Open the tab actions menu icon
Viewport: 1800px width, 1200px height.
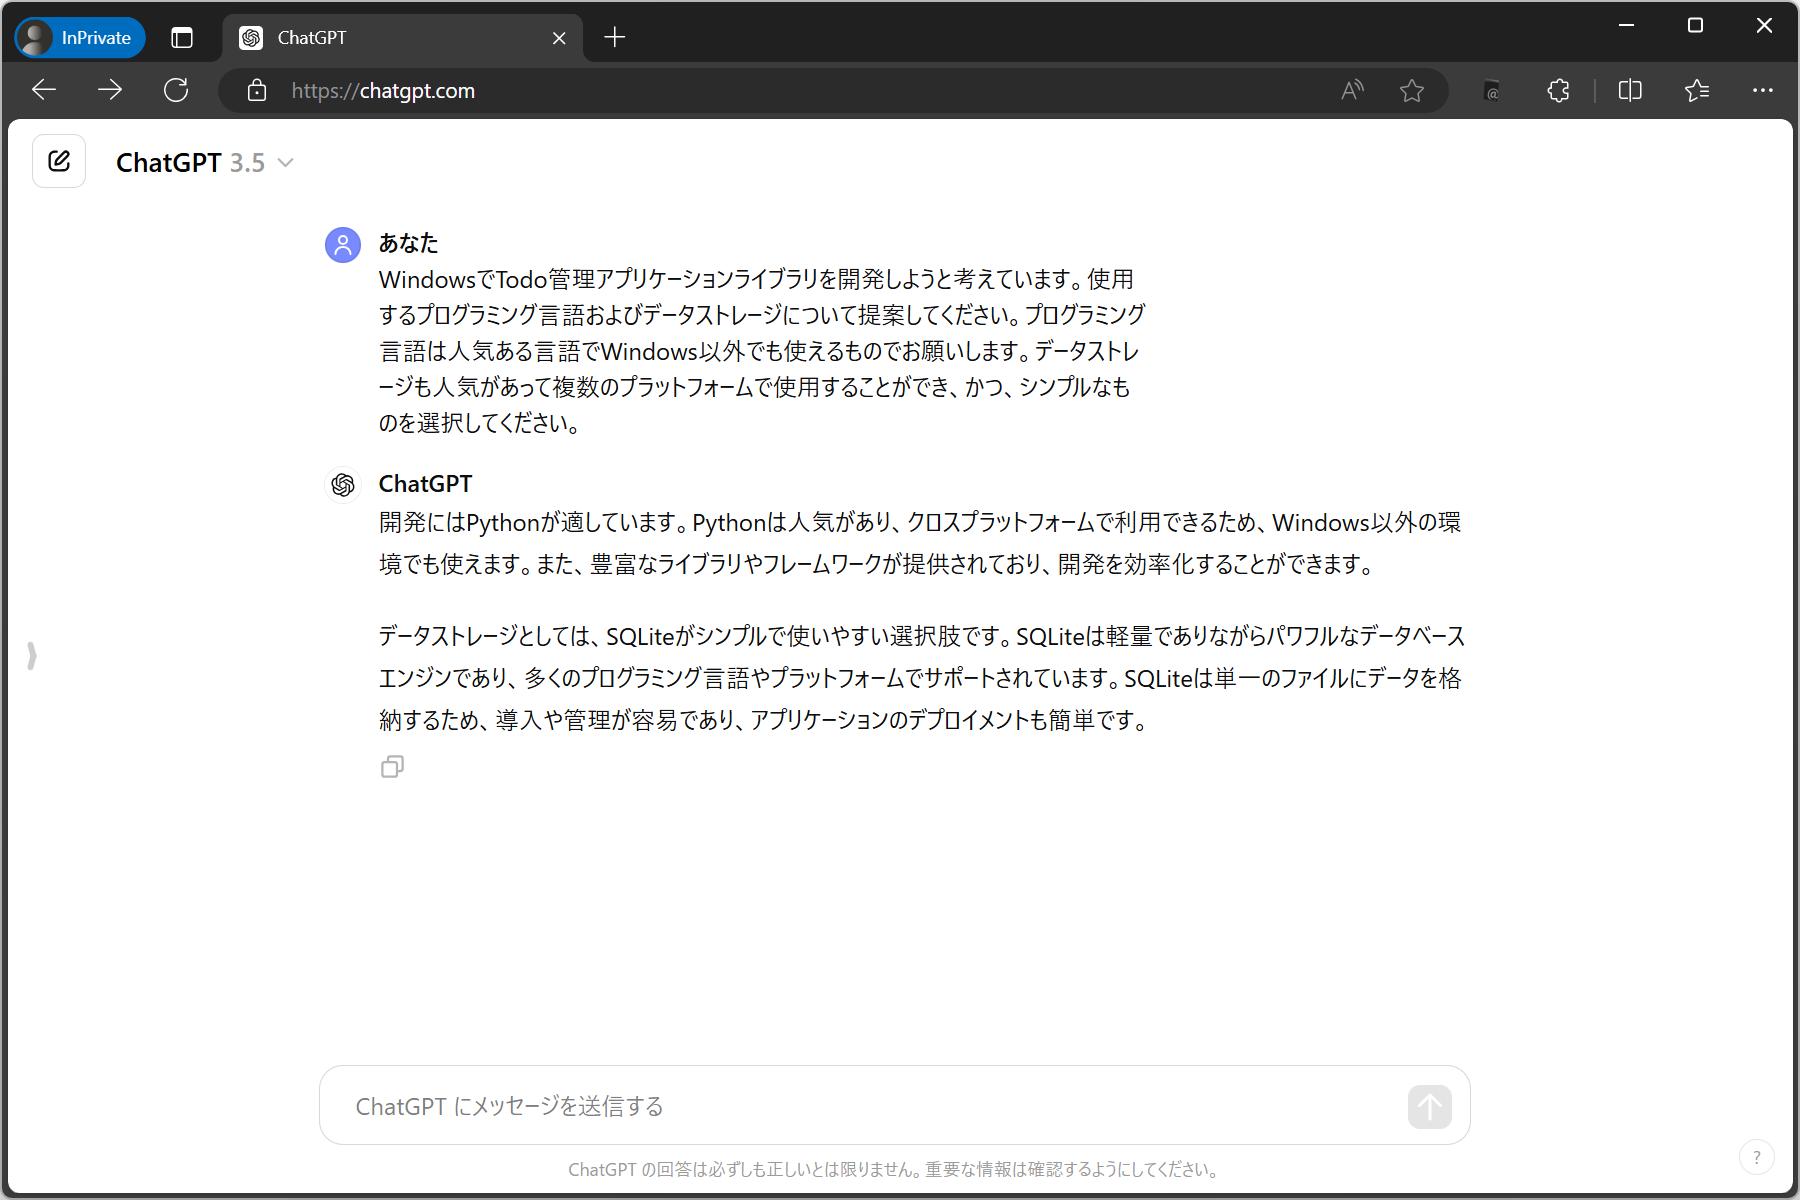point(182,37)
